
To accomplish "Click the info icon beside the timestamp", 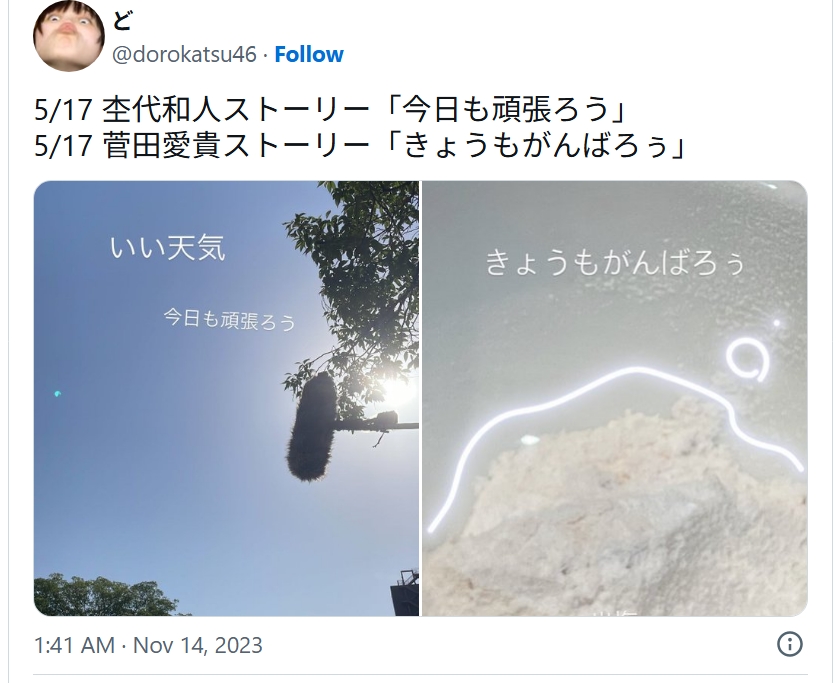I will point(790,644).
